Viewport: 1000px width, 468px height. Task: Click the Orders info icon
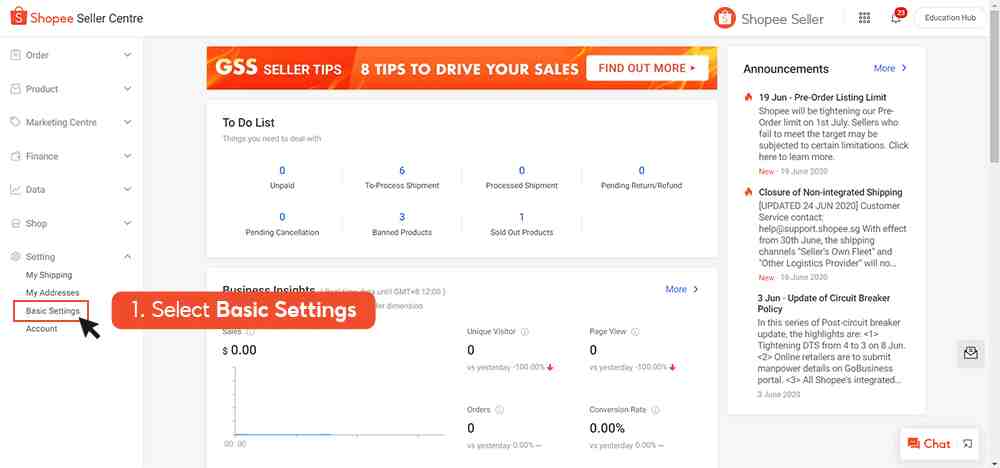click(x=499, y=410)
